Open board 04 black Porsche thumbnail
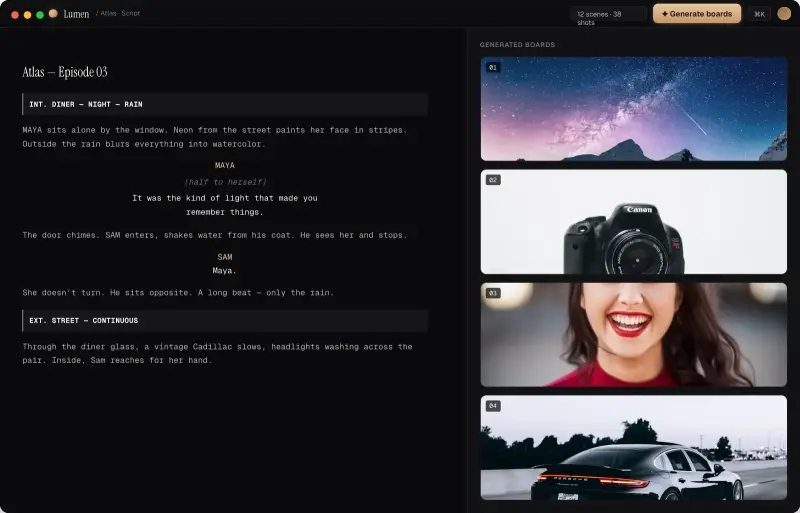Screen dimensions: 800x513 click(x=634, y=447)
